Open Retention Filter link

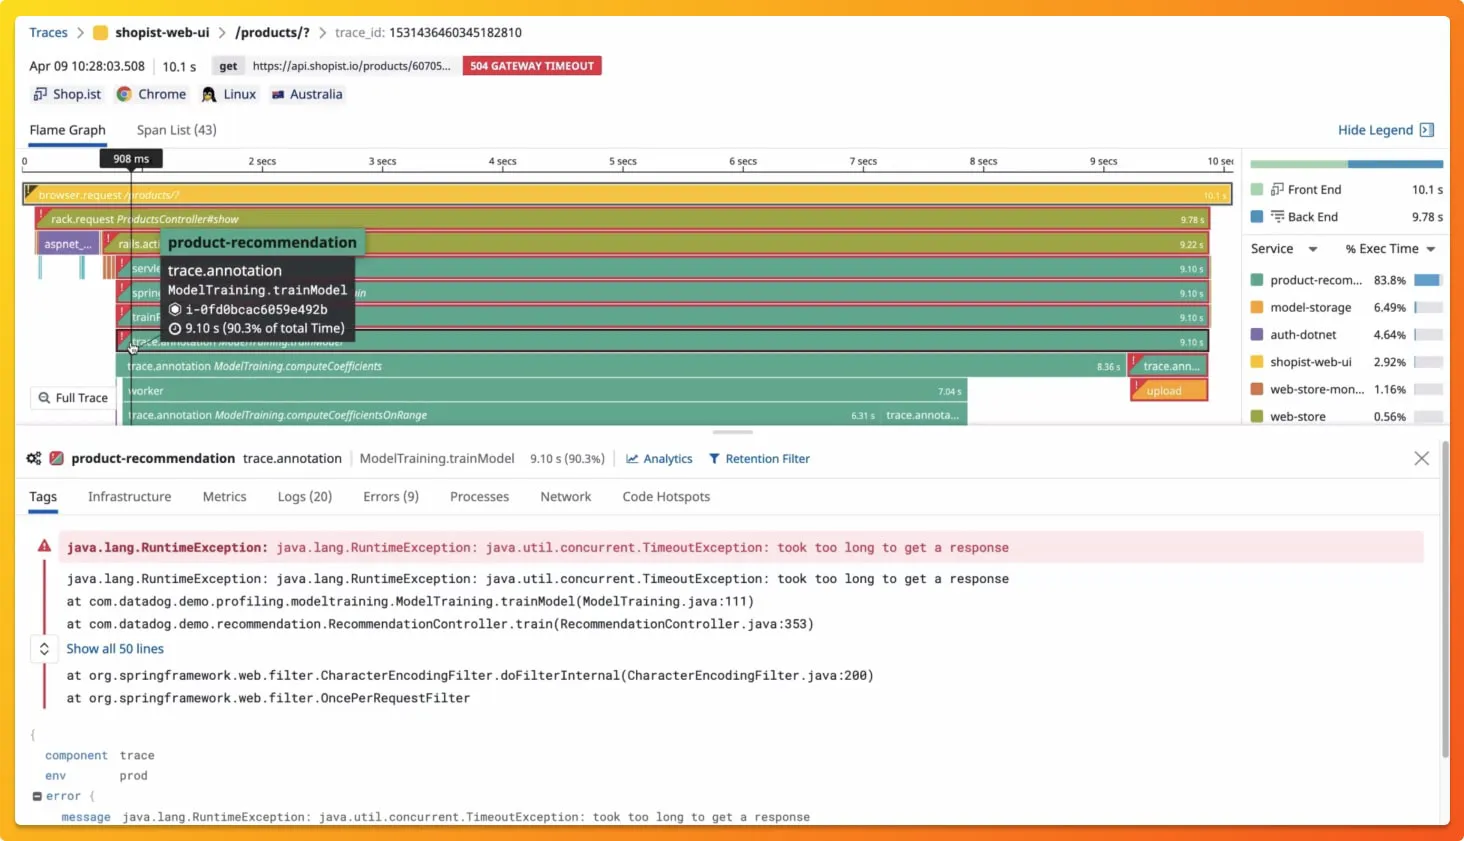click(x=767, y=459)
